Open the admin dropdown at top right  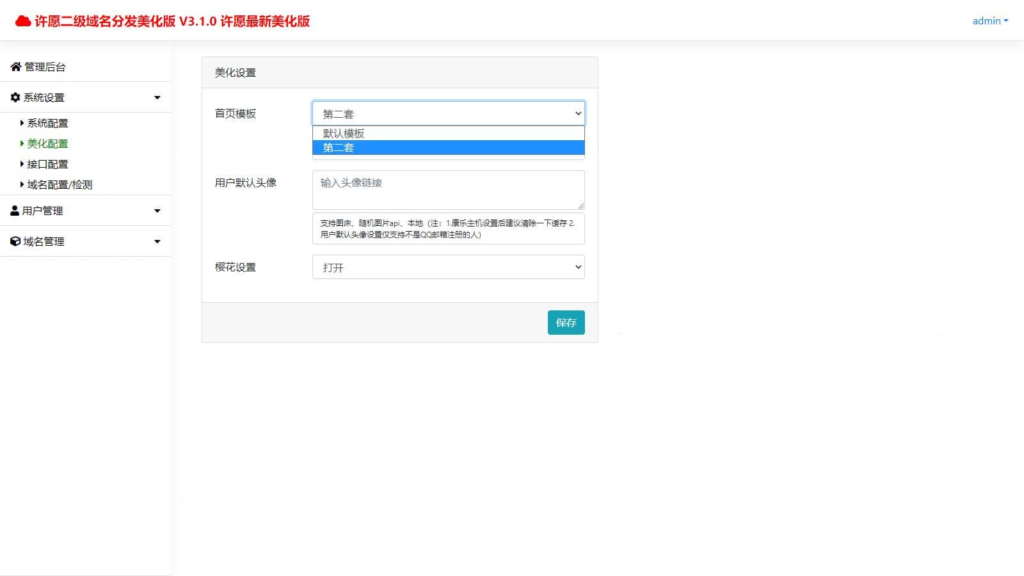point(988,19)
